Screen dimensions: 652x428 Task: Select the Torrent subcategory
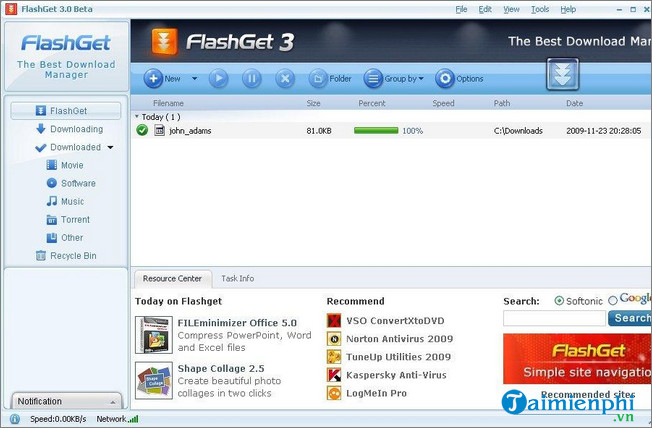(x=68, y=220)
